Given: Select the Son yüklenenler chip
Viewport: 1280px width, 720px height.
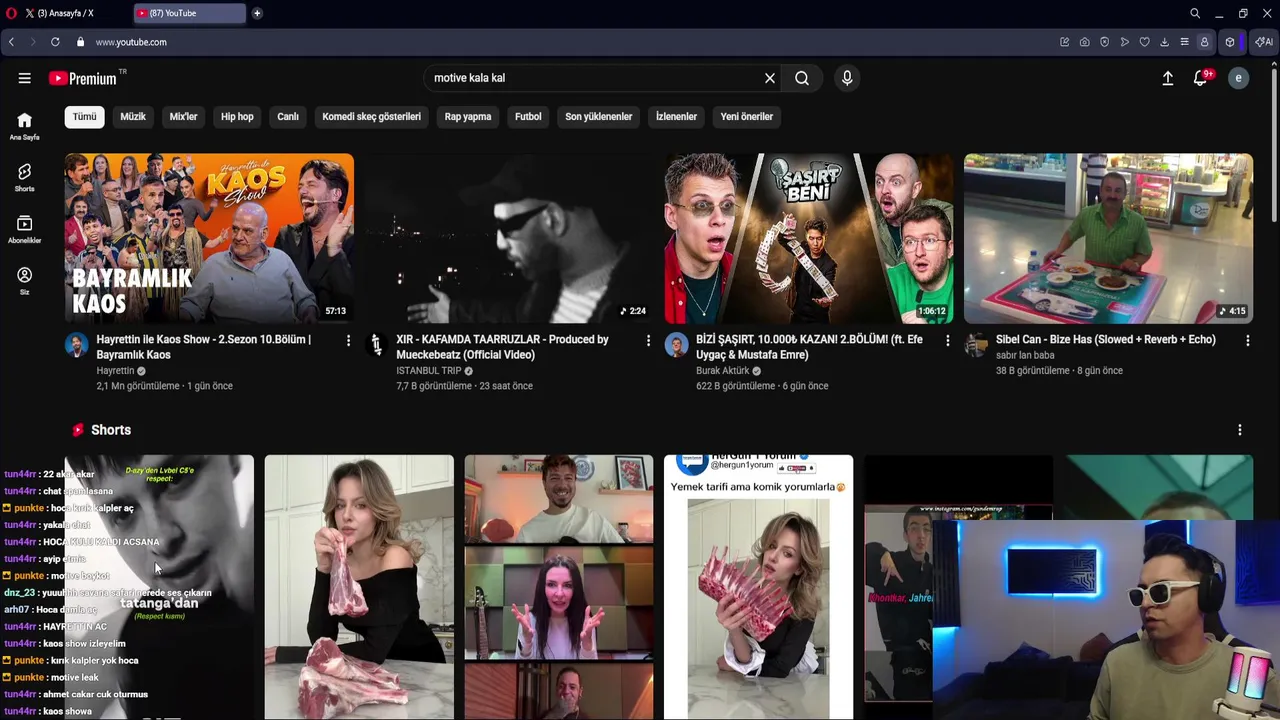Looking at the screenshot, I should click(598, 116).
